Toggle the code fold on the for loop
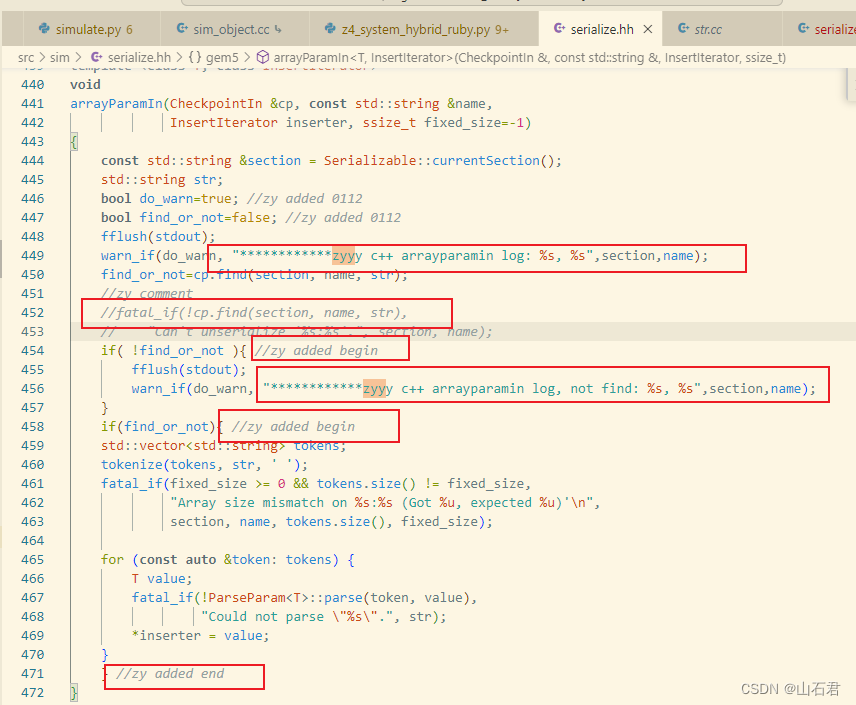This screenshot has height=705, width=856. point(55,559)
